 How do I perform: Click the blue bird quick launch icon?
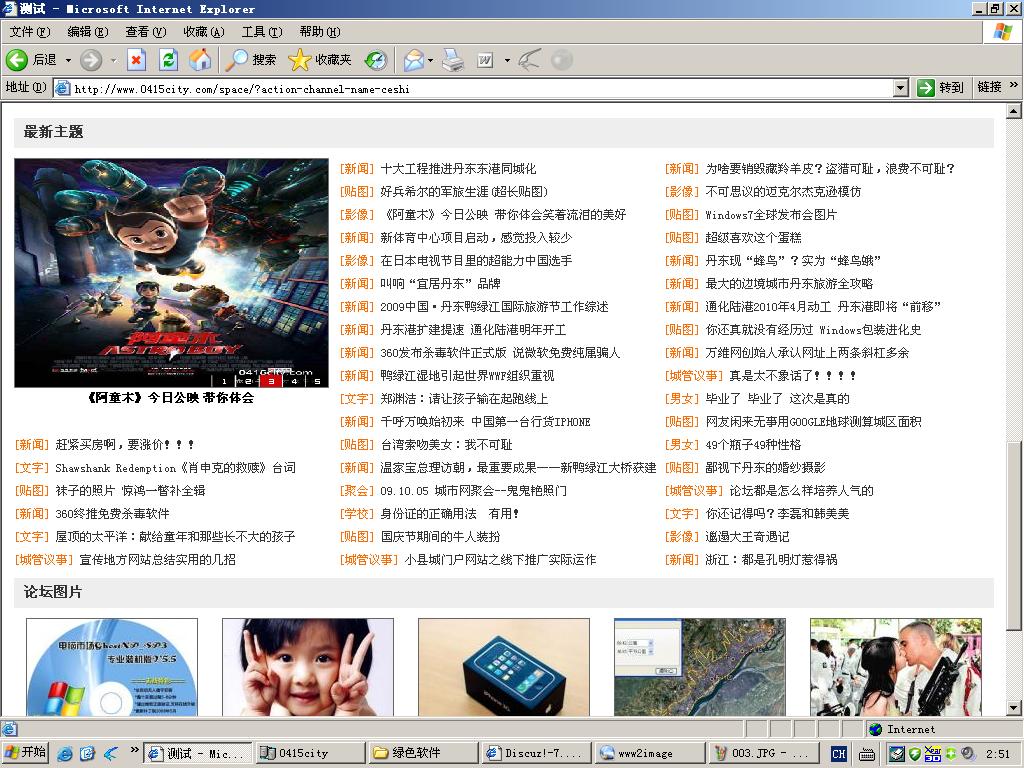(x=110, y=753)
